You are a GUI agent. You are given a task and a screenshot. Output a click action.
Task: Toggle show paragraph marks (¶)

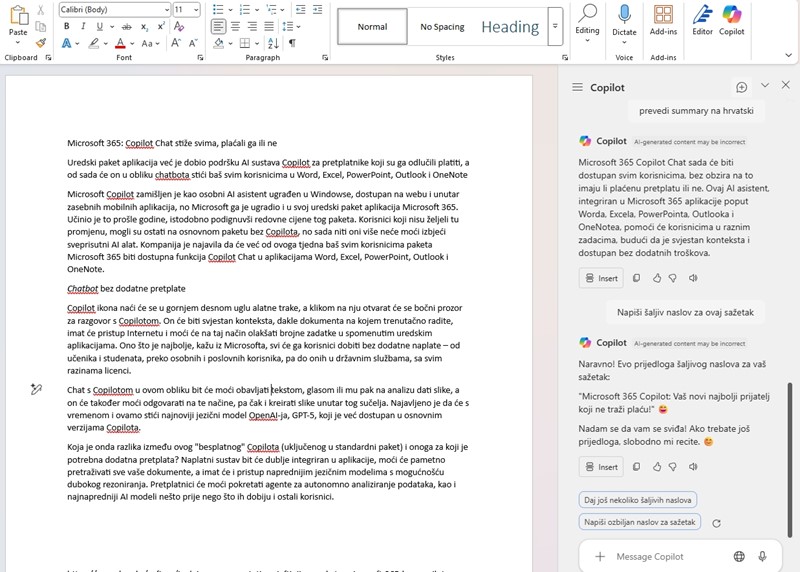[292, 43]
